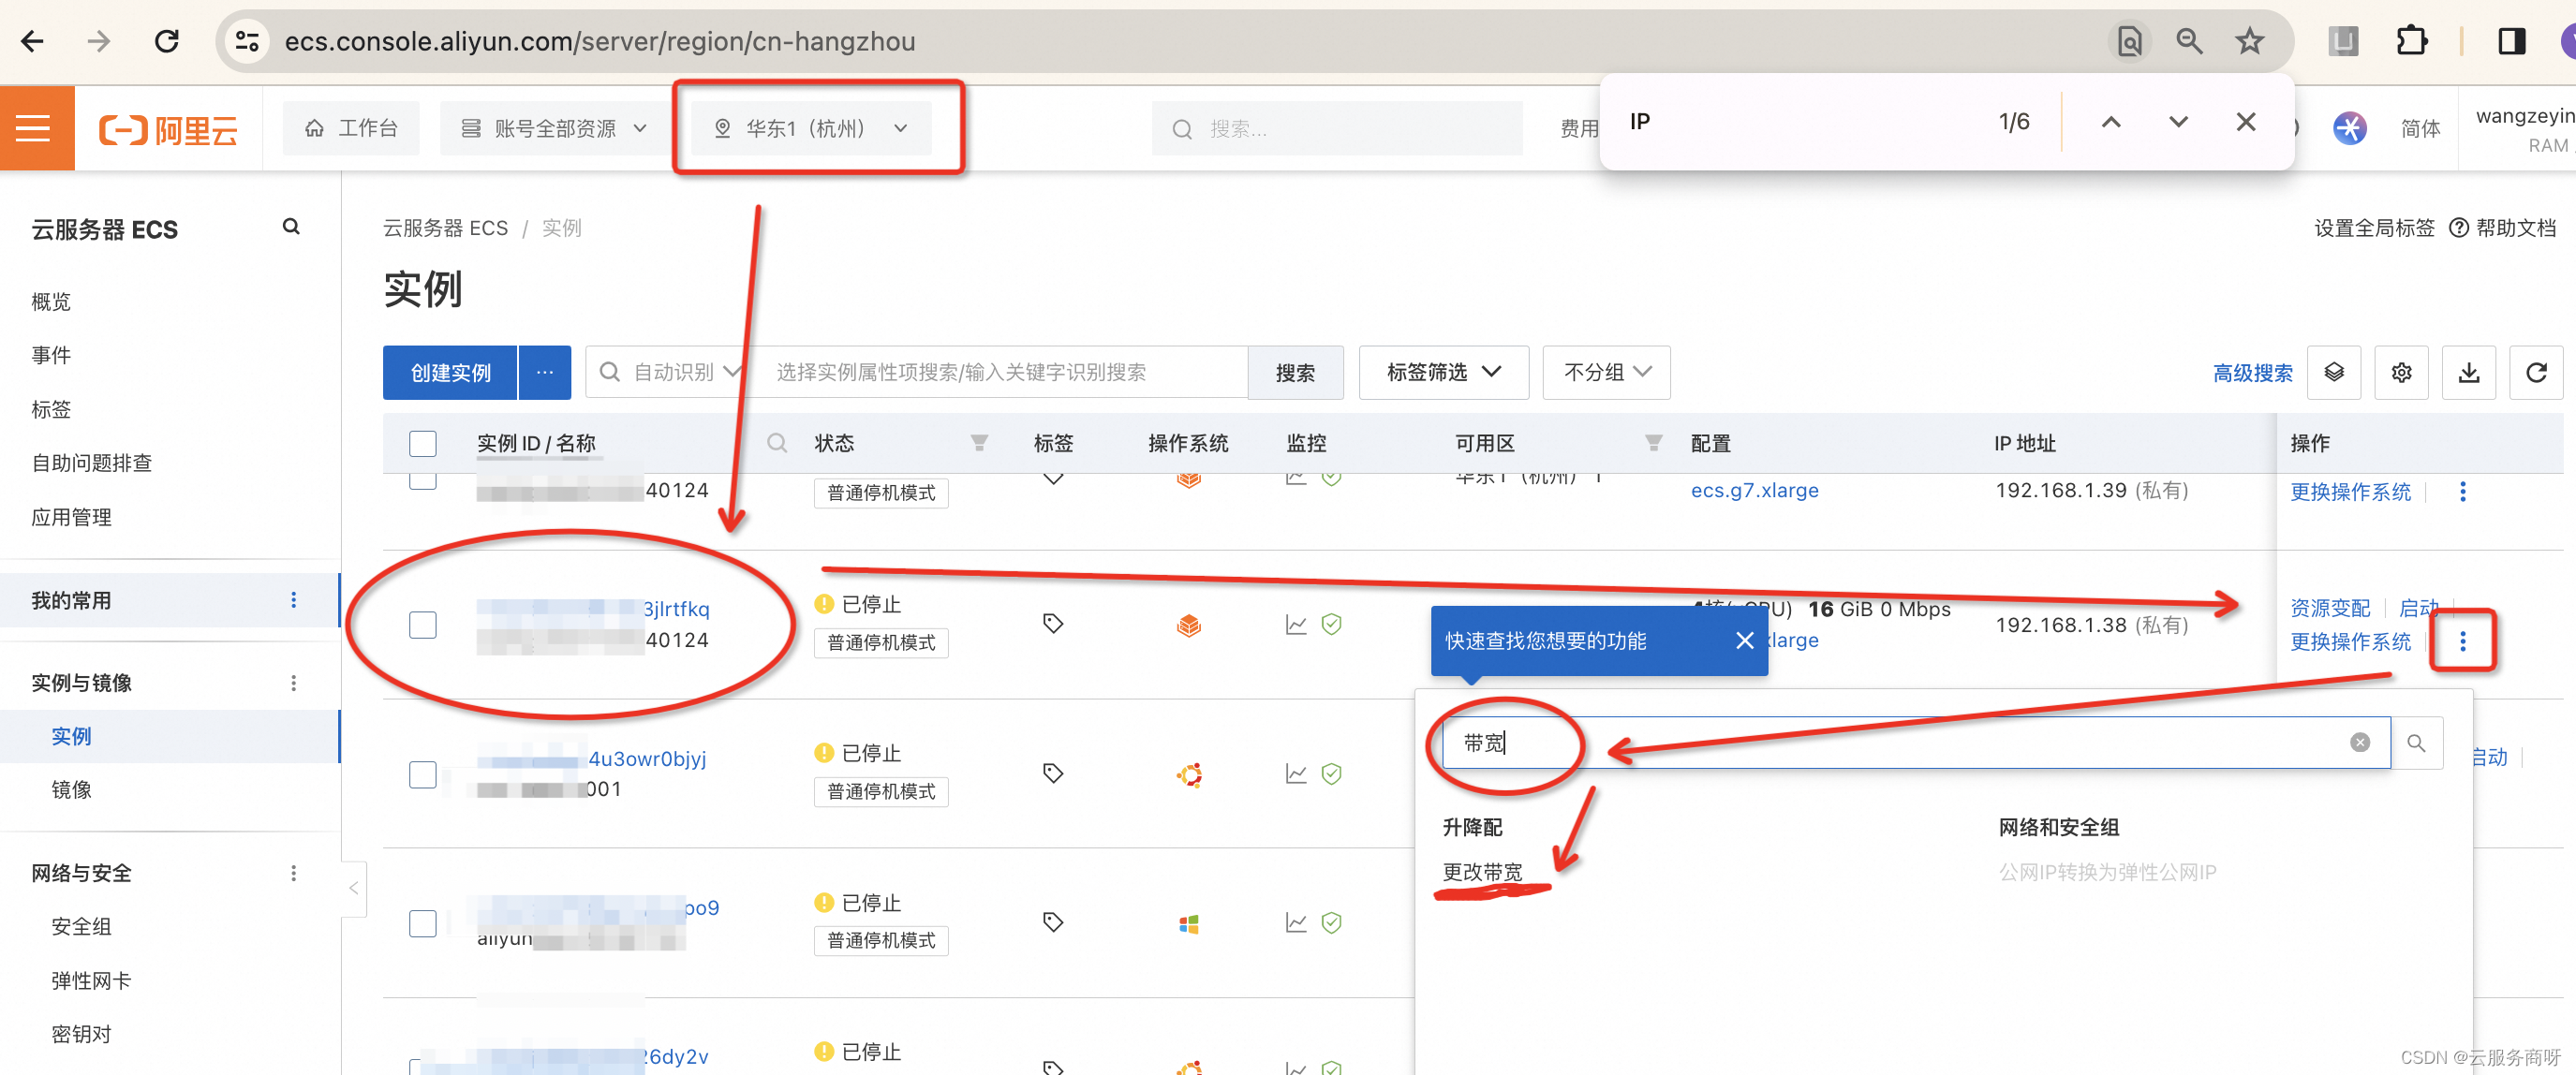The height and width of the screenshot is (1075, 2576).
Task: Open the hamburger menu next to Aliyun logo
Action: point(33,128)
